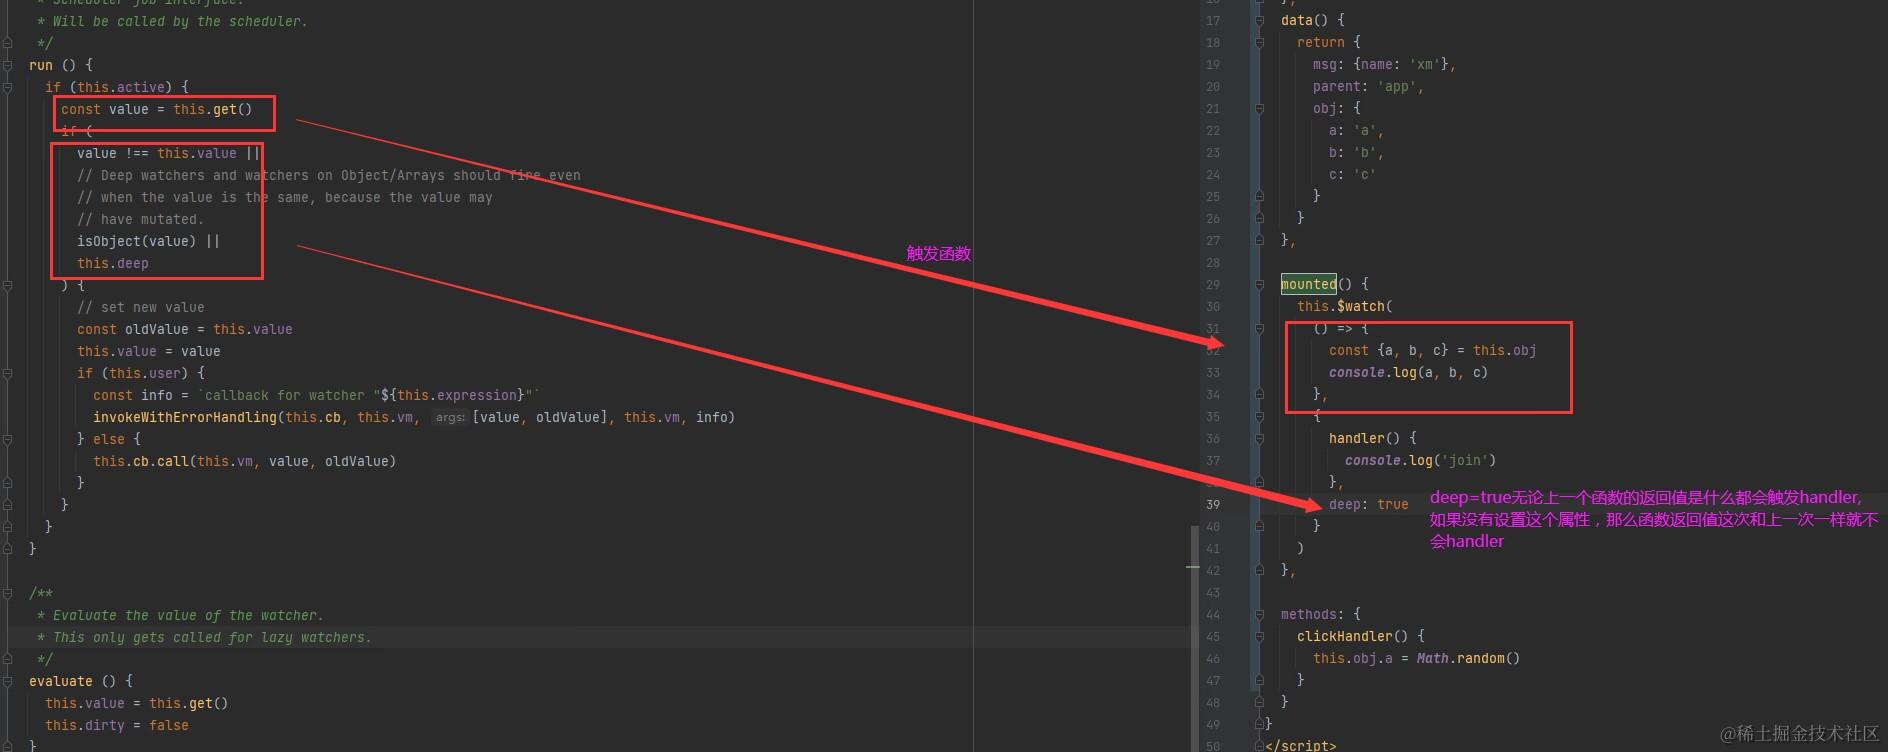Collapse the methods block on line 44

(x=1259, y=615)
